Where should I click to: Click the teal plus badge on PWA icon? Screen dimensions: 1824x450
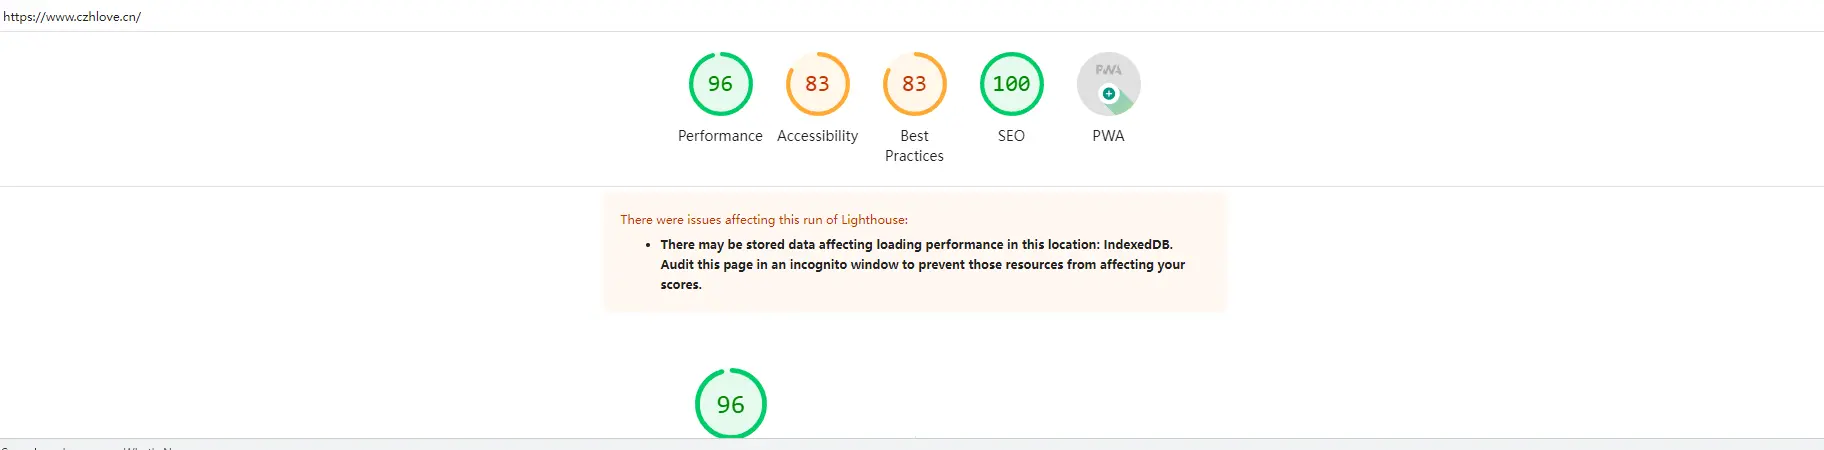click(x=1108, y=94)
